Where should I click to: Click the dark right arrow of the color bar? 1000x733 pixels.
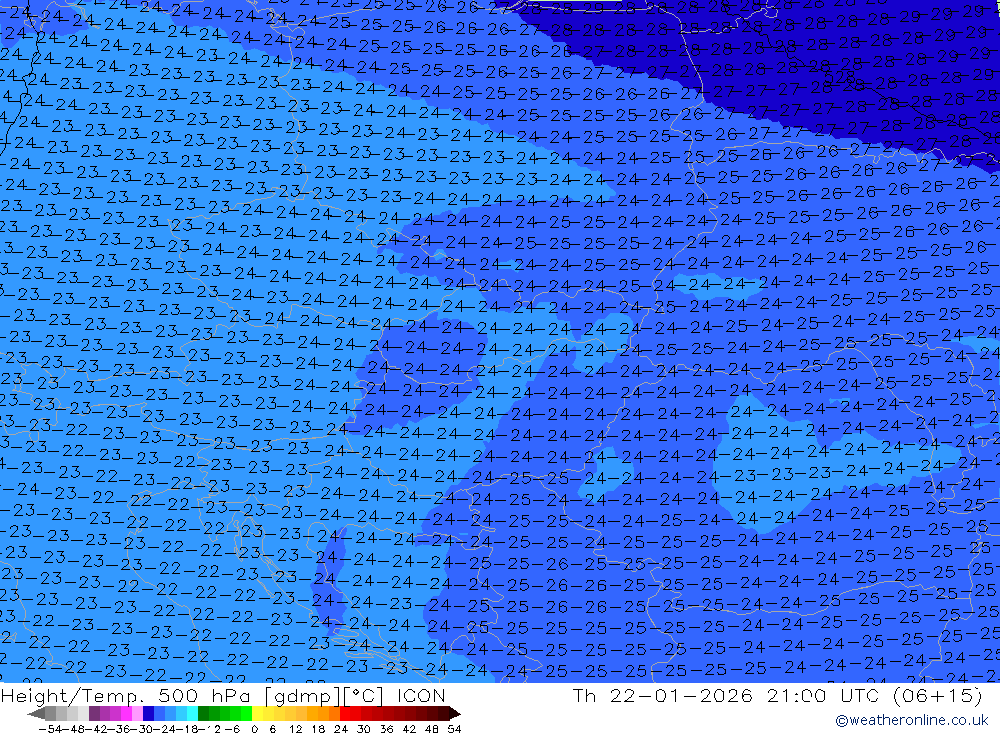(455, 713)
